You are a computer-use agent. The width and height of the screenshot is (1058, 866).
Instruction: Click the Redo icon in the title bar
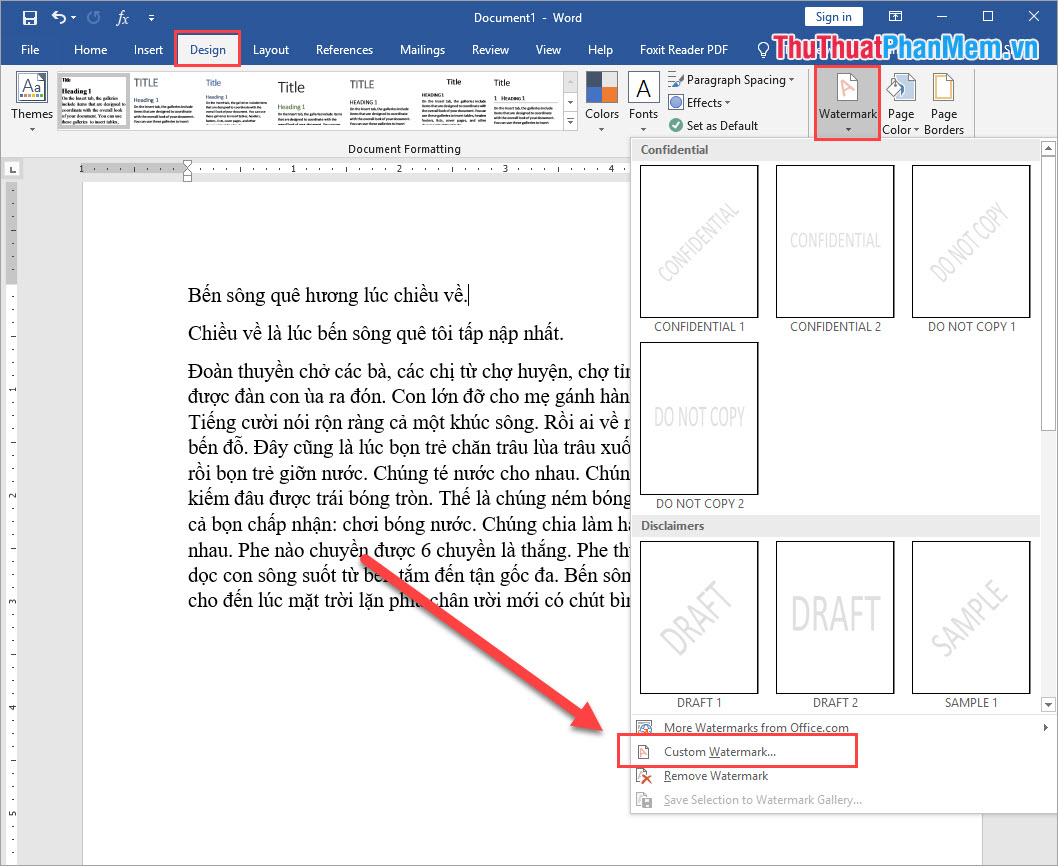[x=93, y=18]
